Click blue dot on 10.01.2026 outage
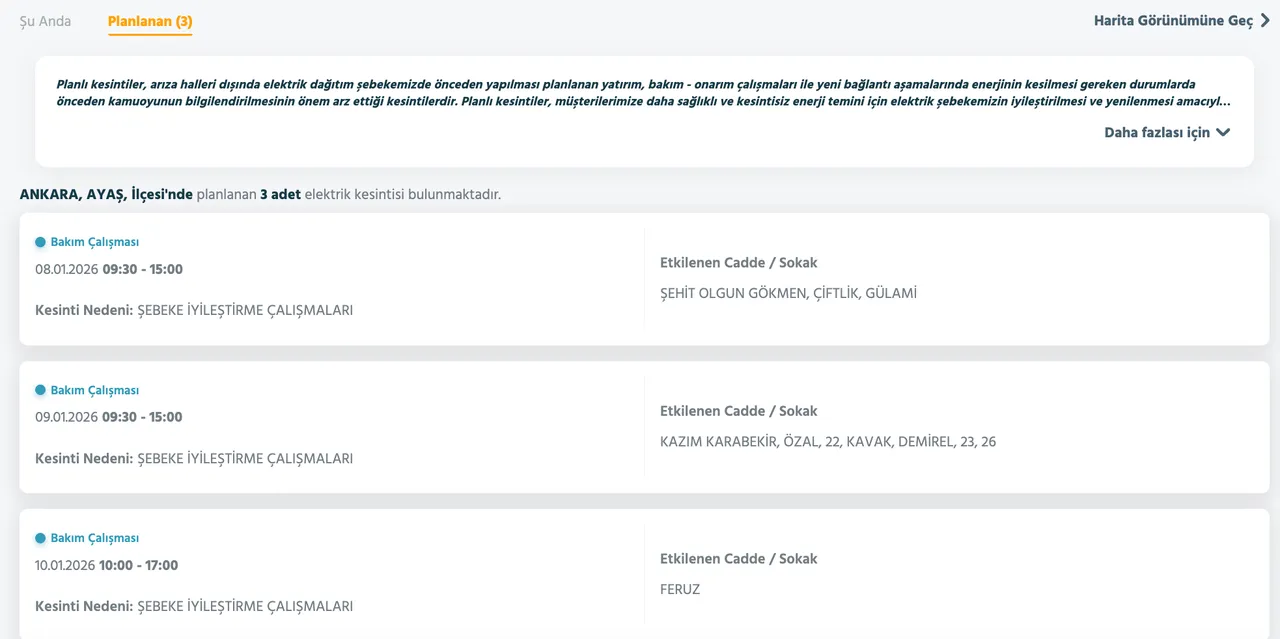The image size is (1280, 639). [40, 538]
